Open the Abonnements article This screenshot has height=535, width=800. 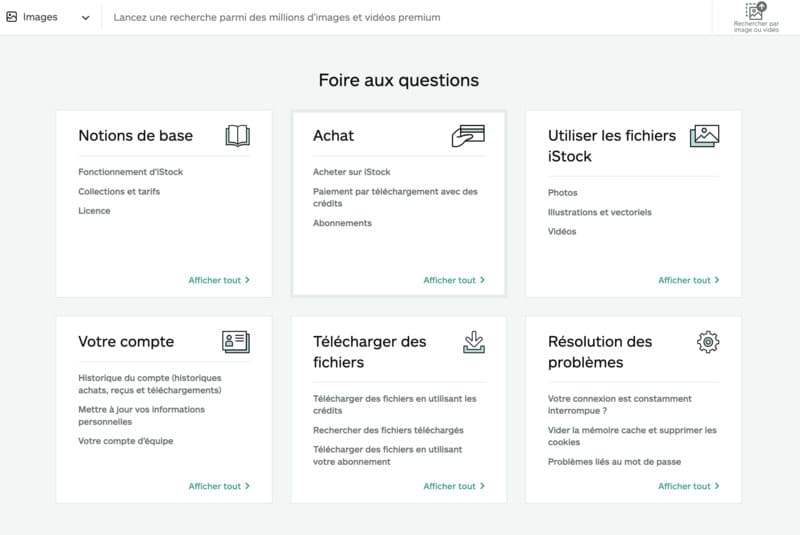point(342,223)
